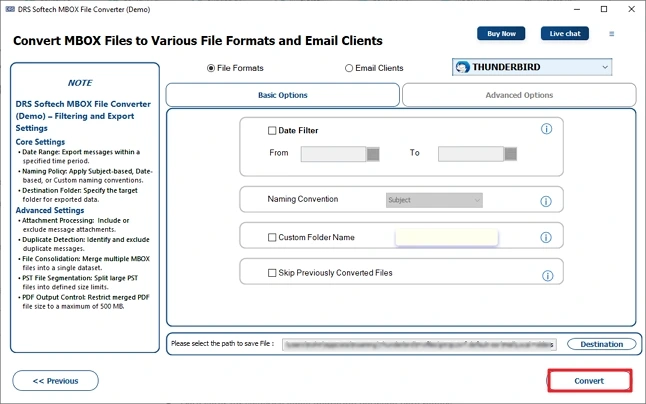The width and height of the screenshot is (646, 404).
Task: Close the MBOX File Converter window
Action: pyautogui.click(x=631, y=9)
